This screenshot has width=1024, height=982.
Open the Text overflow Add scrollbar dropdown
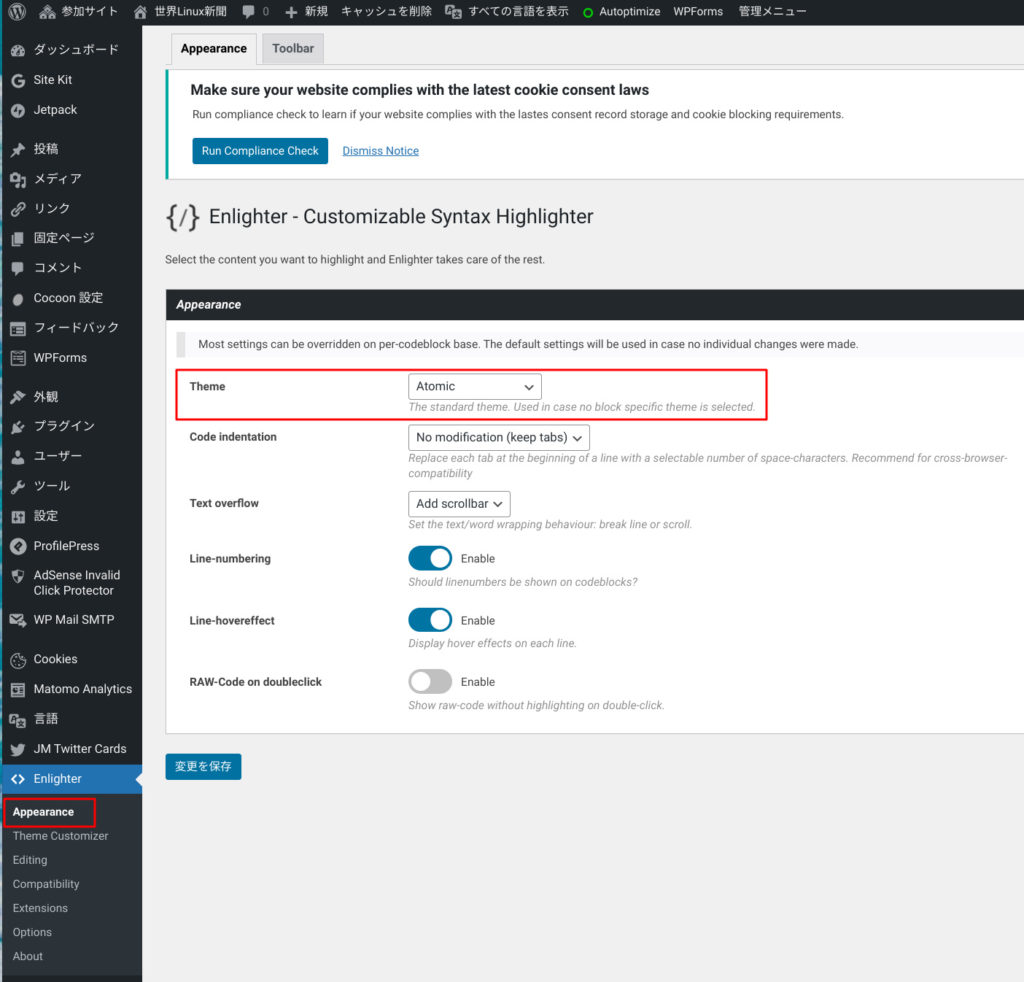pyautogui.click(x=459, y=504)
